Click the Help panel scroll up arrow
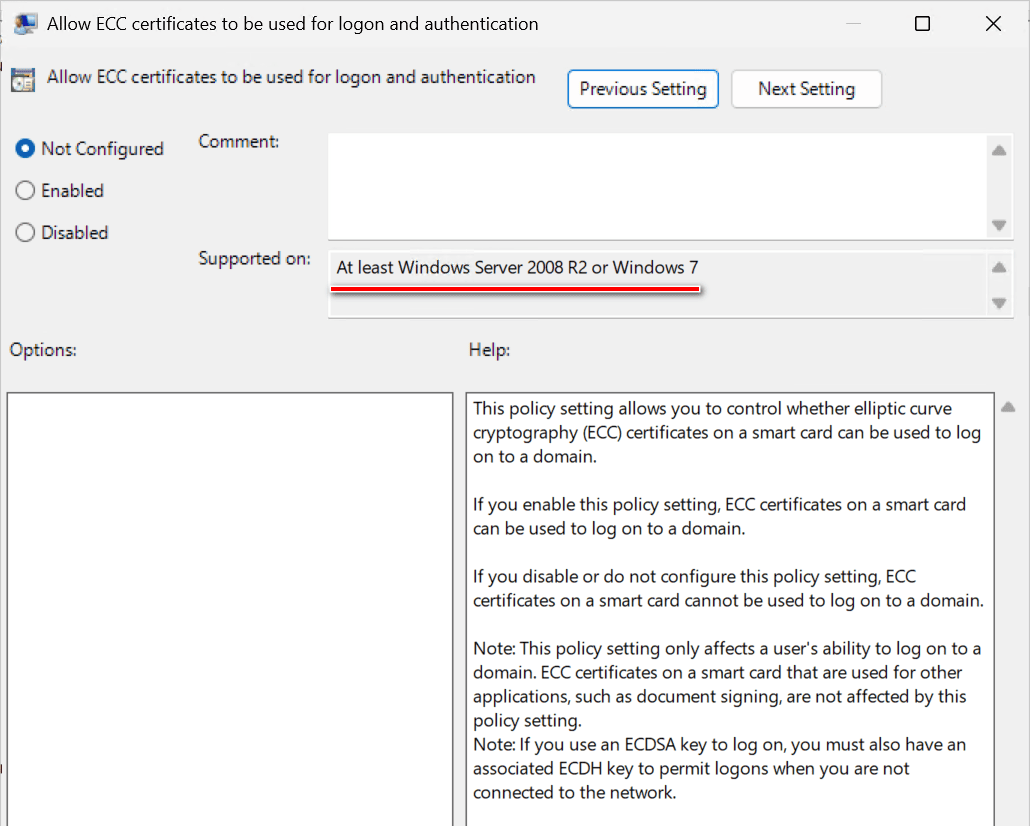This screenshot has height=826, width=1030. click(x=1008, y=407)
